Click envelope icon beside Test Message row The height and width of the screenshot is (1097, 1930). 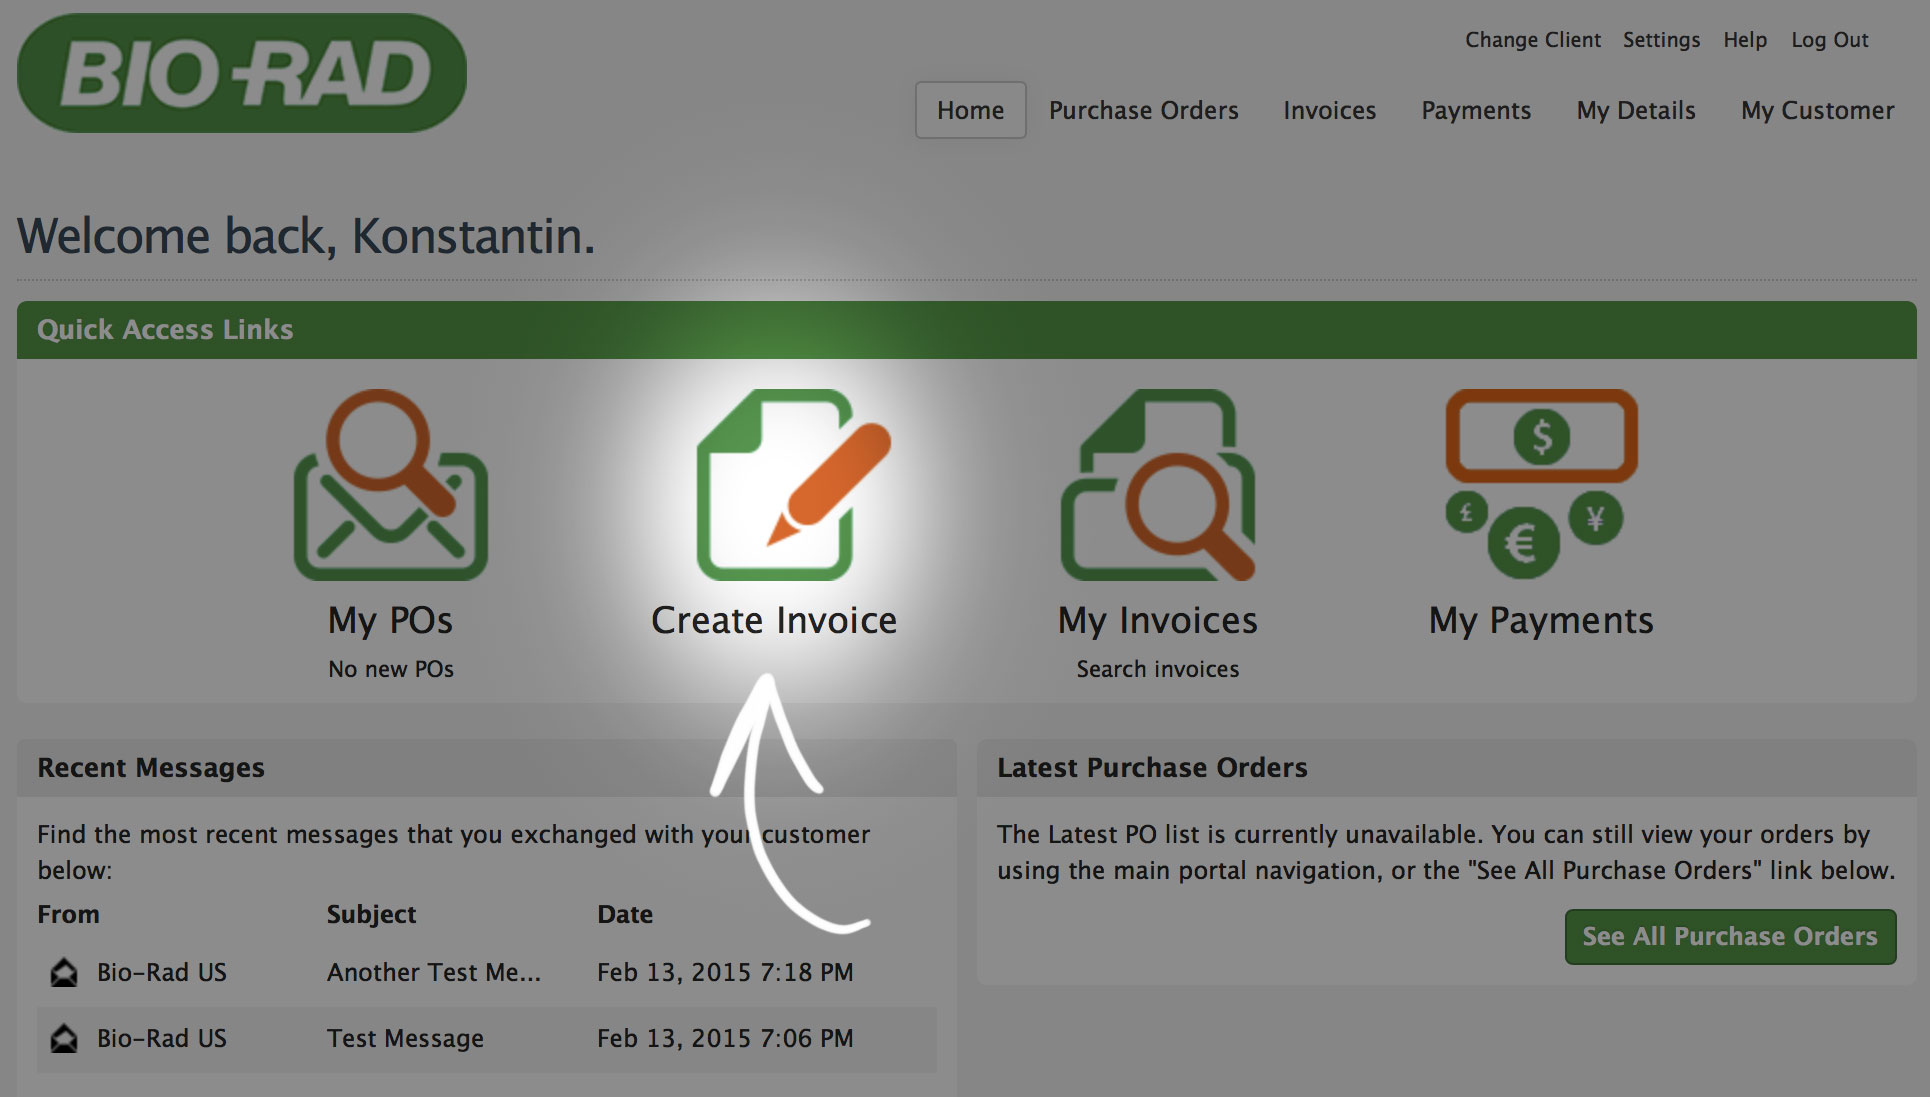tap(64, 1038)
